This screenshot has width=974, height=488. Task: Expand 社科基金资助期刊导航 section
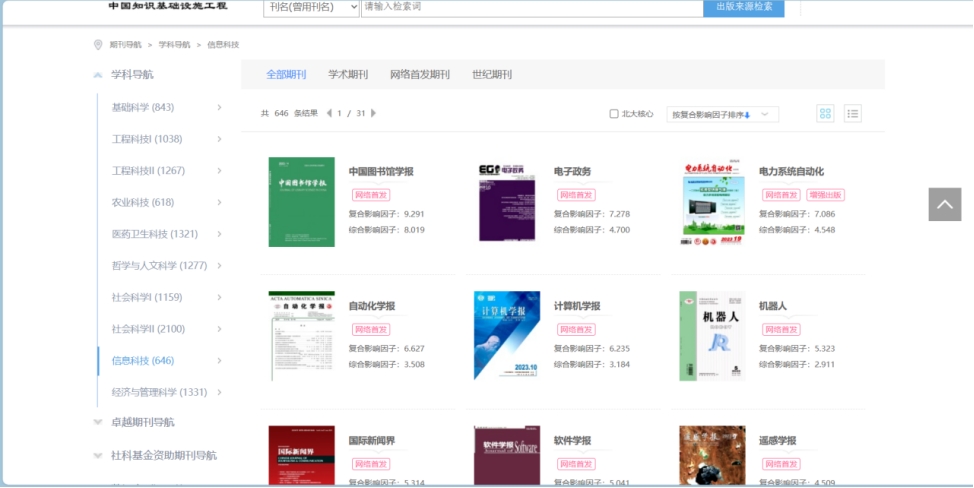[98, 456]
